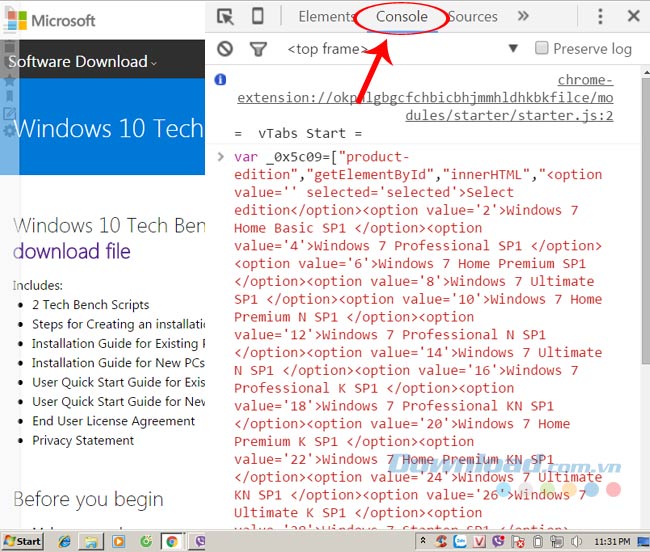Click 'User Quick Start Guide for New' item

119,401
